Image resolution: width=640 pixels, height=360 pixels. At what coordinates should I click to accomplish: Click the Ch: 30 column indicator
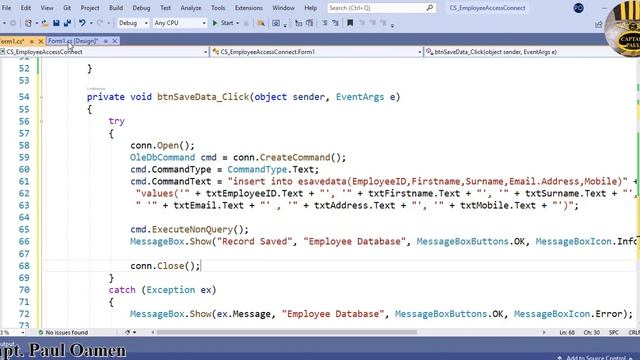point(591,333)
